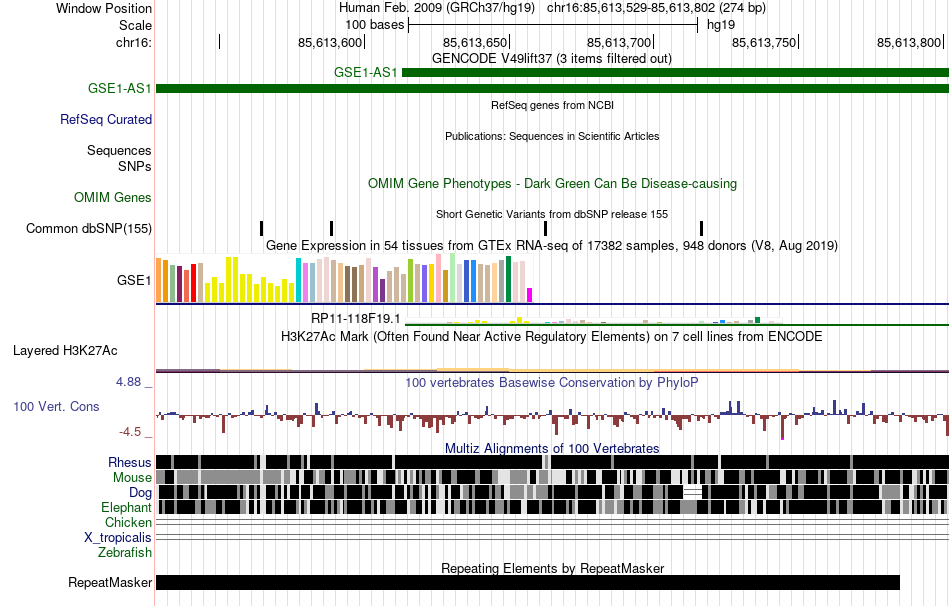Click Repeating Elements by RepeatMasker title
This screenshot has width=950, height=606.
(x=553, y=568)
